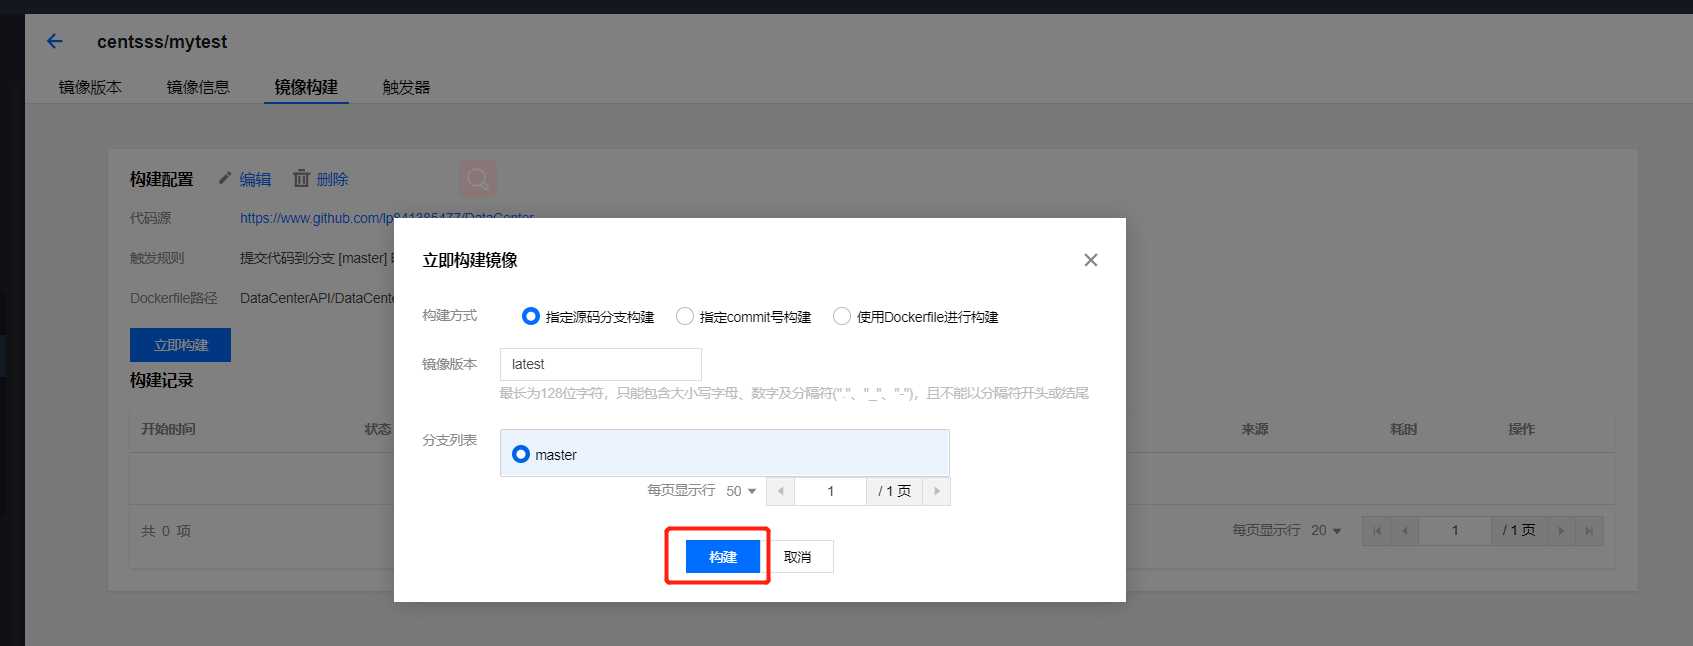
Task: Jump to first page in build records pagination
Action: [1377, 531]
